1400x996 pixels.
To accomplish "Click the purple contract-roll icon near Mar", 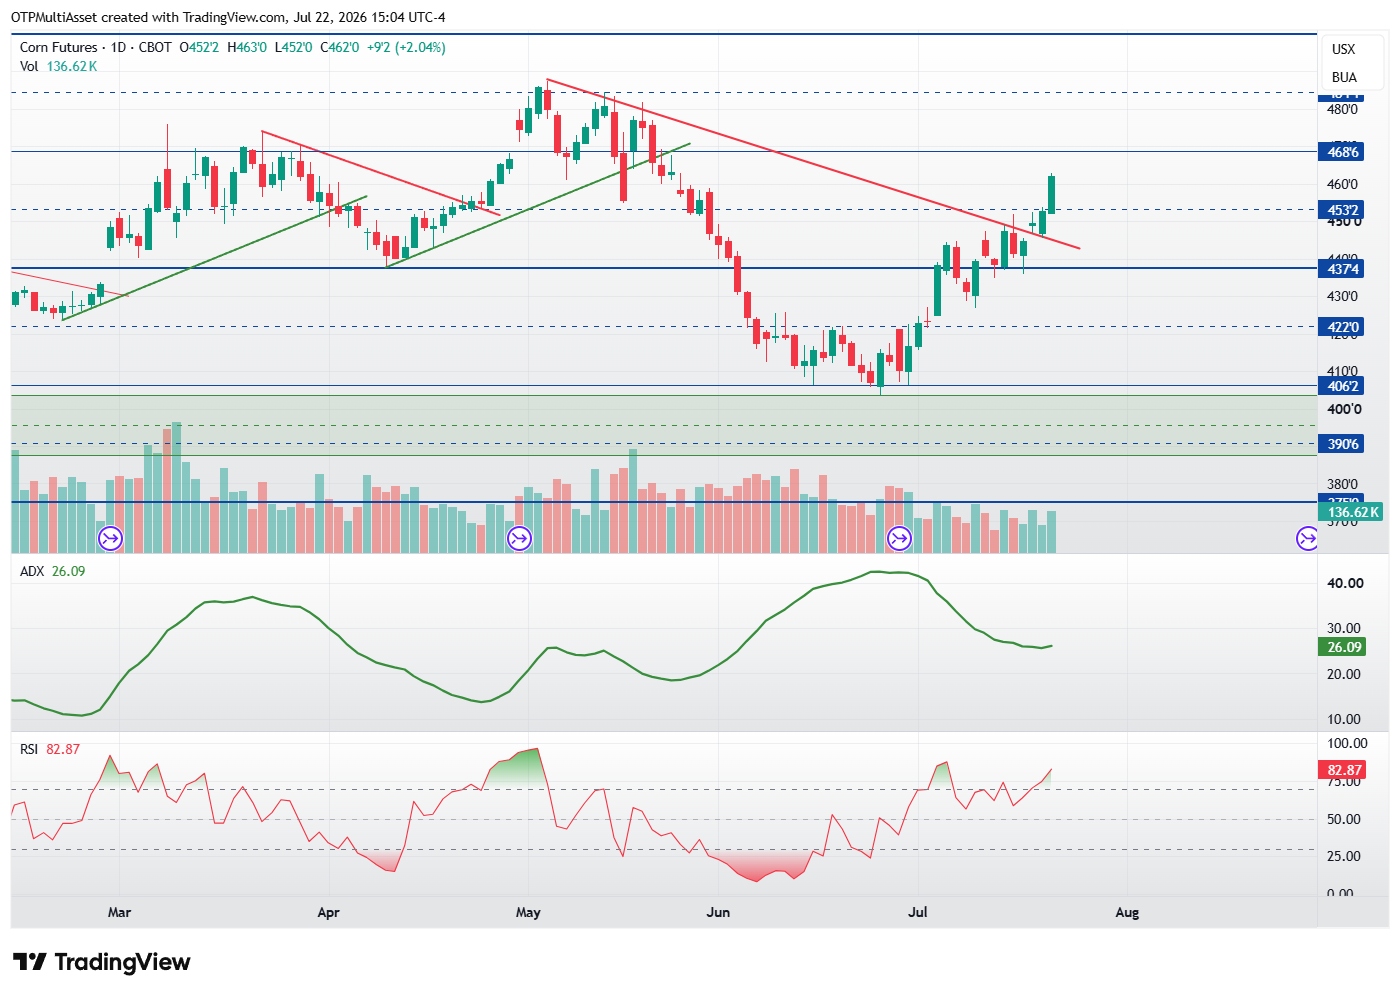I will tap(110, 539).
